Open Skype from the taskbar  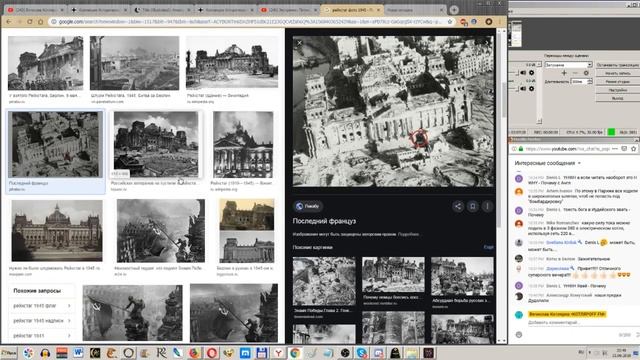362,353
